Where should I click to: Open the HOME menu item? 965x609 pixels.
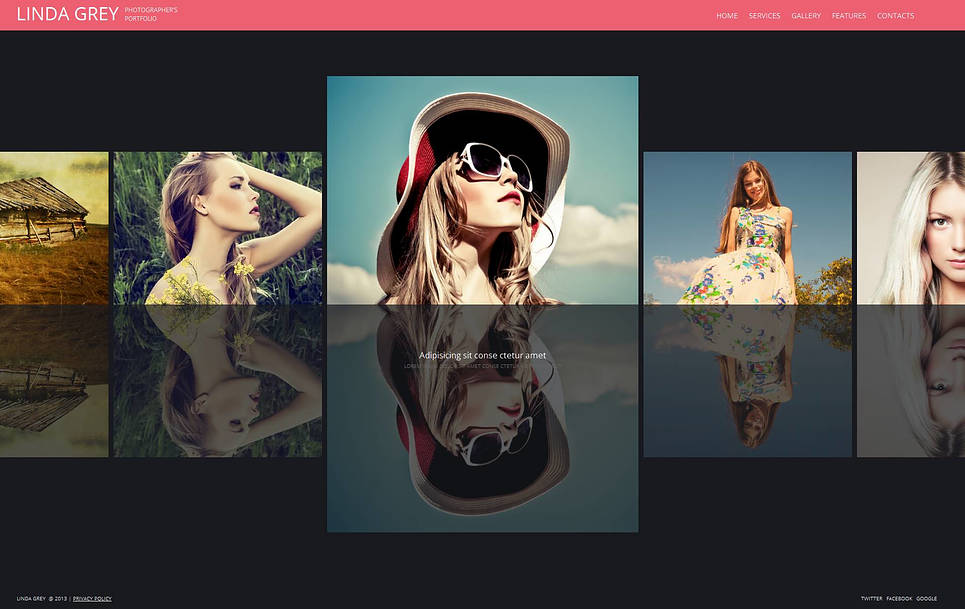tap(727, 16)
